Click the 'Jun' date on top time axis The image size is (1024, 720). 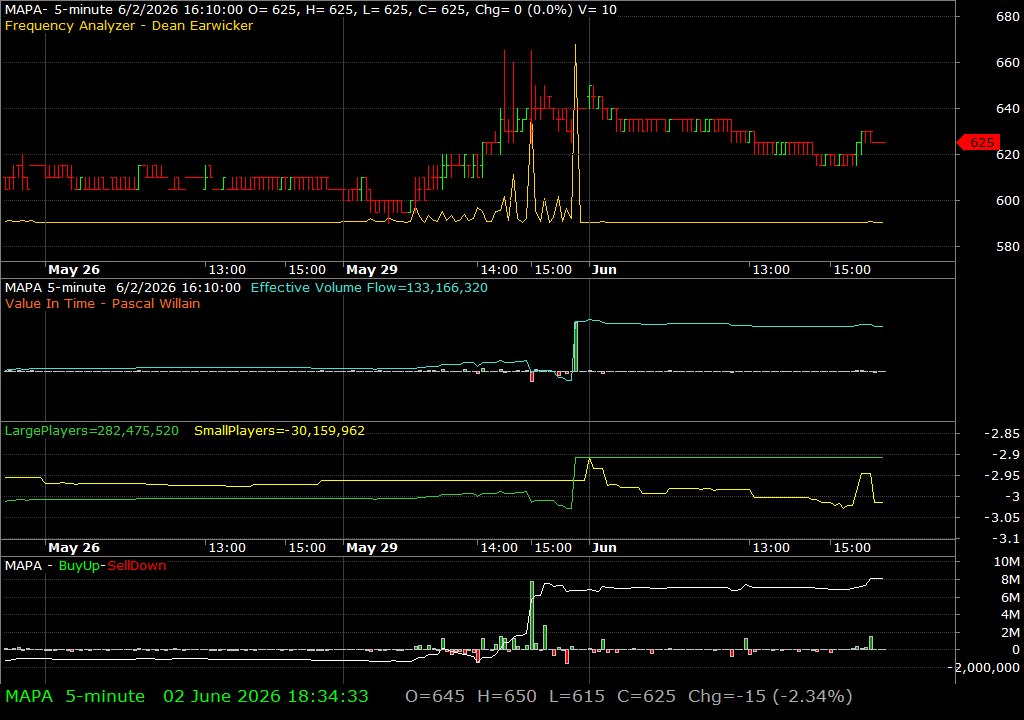coord(604,269)
